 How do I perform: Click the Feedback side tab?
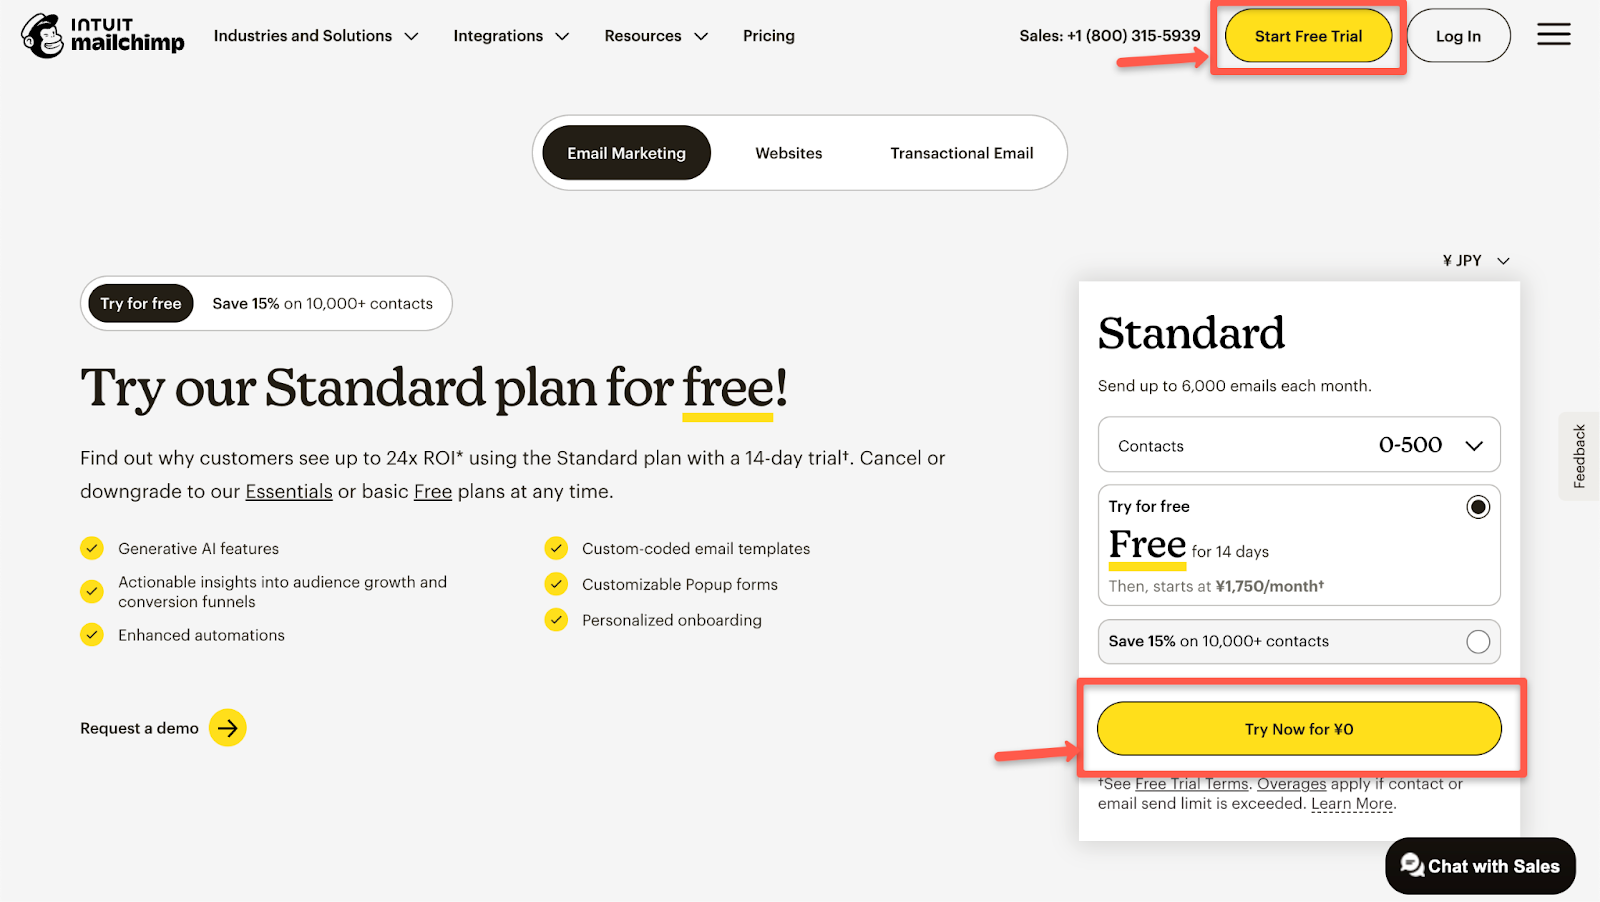point(1579,456)
